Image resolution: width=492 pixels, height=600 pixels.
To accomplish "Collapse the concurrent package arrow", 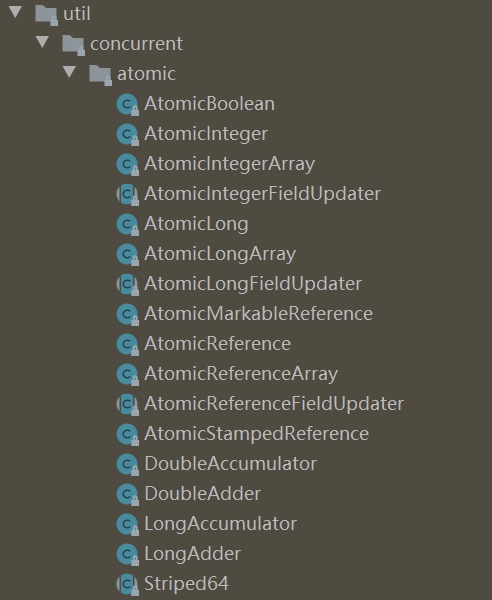I will coord(42,42).
